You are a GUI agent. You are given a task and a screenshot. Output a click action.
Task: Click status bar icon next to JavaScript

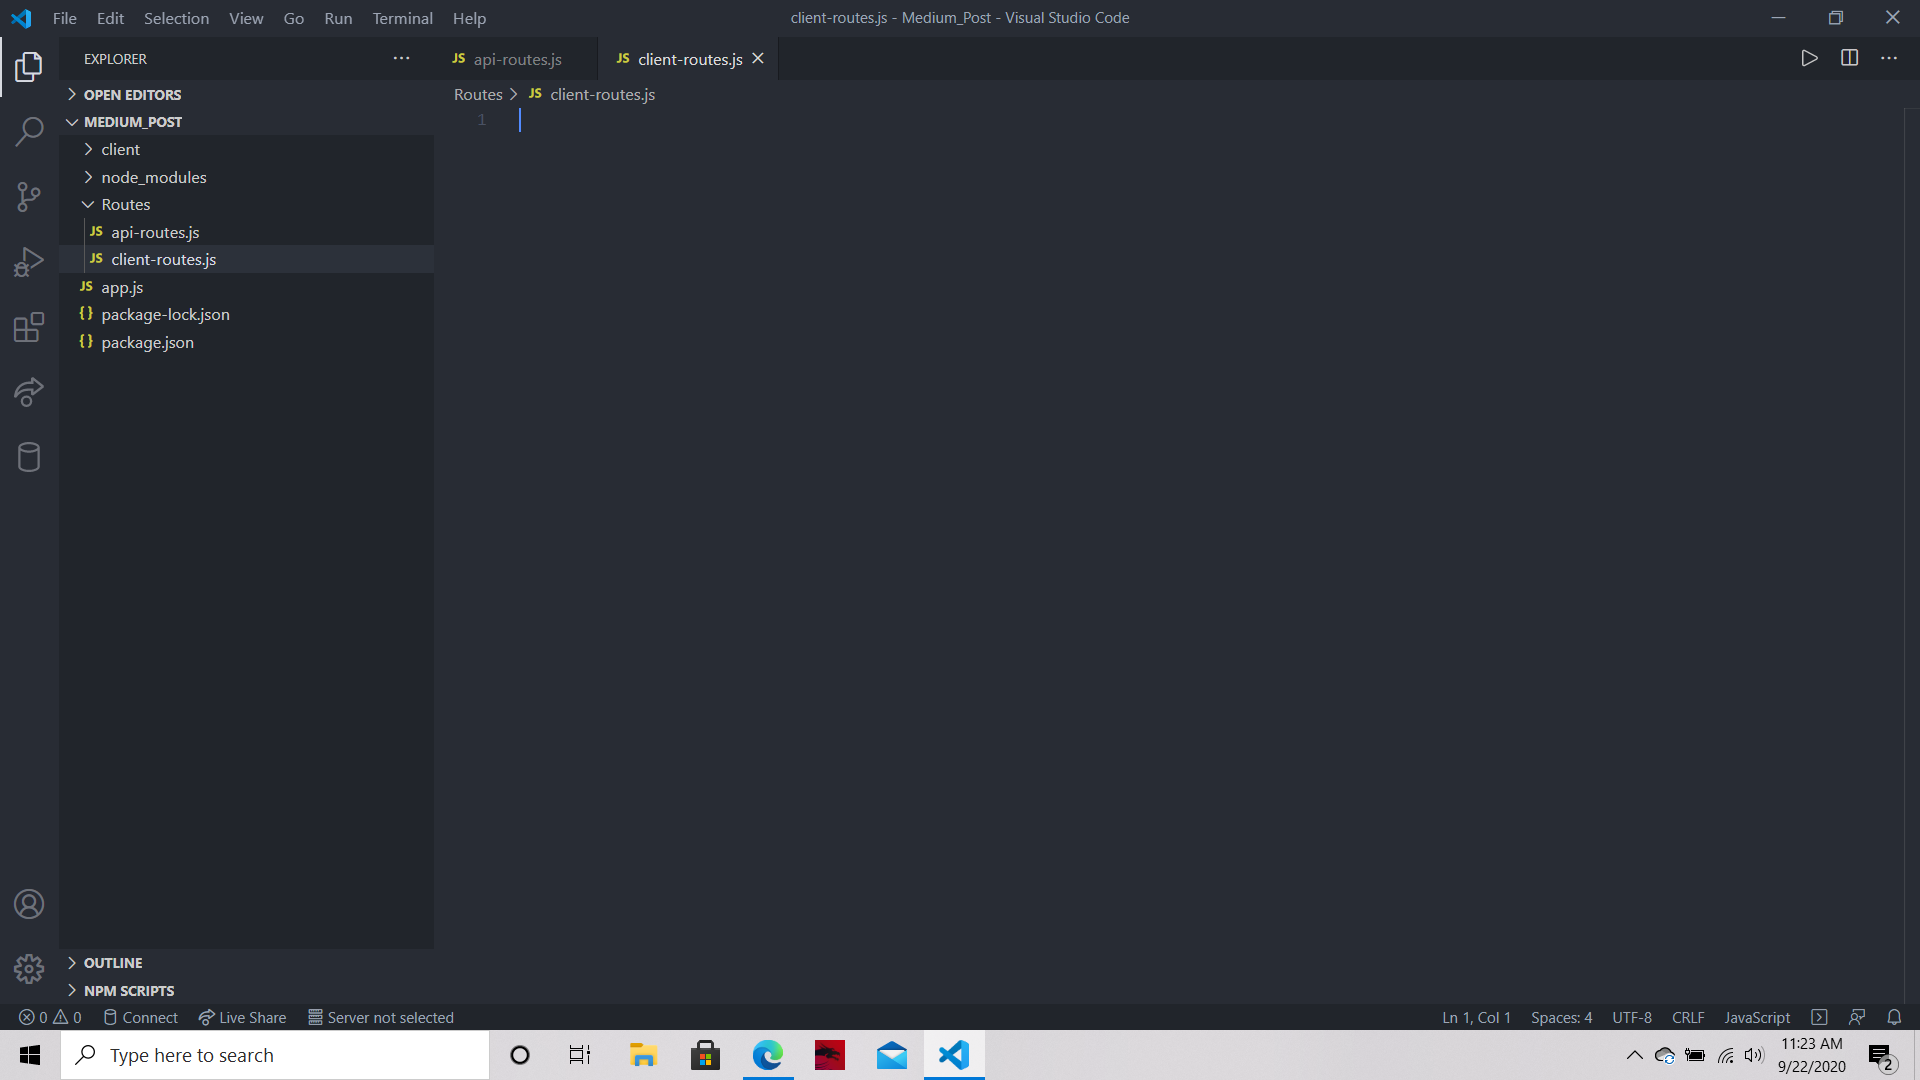click(1819, 1017)
